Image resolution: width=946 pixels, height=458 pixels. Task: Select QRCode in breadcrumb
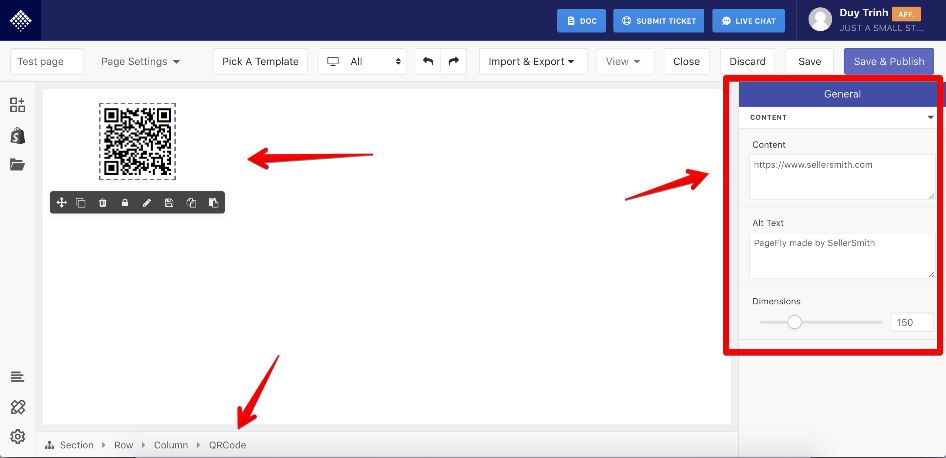(227, 445)
